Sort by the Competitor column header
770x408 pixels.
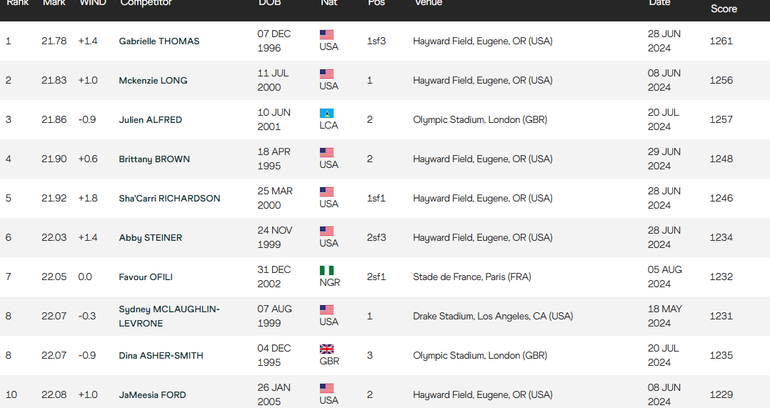[146, 4]
